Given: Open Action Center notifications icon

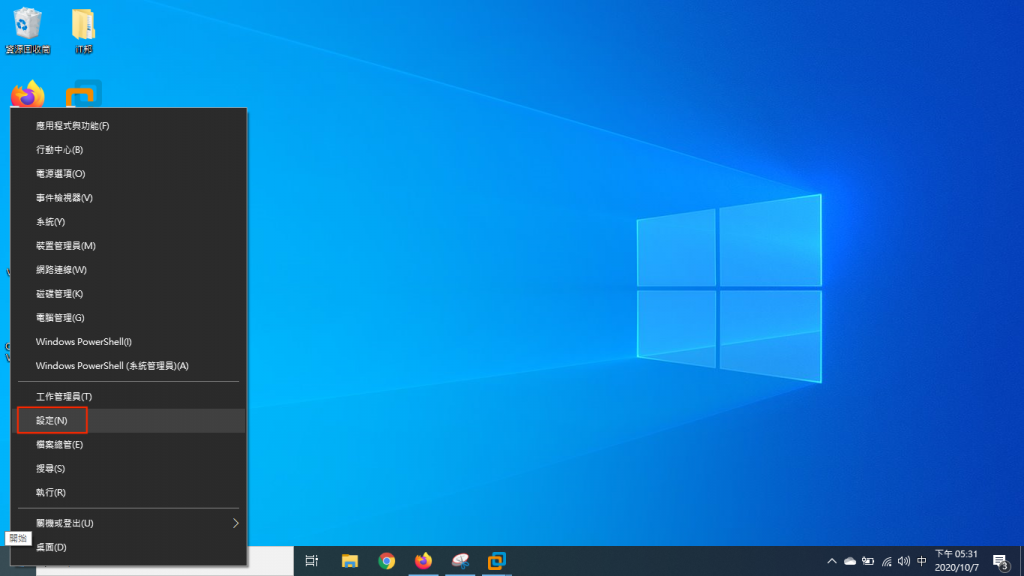Looking at the screenshot, I should [1000, 561].
